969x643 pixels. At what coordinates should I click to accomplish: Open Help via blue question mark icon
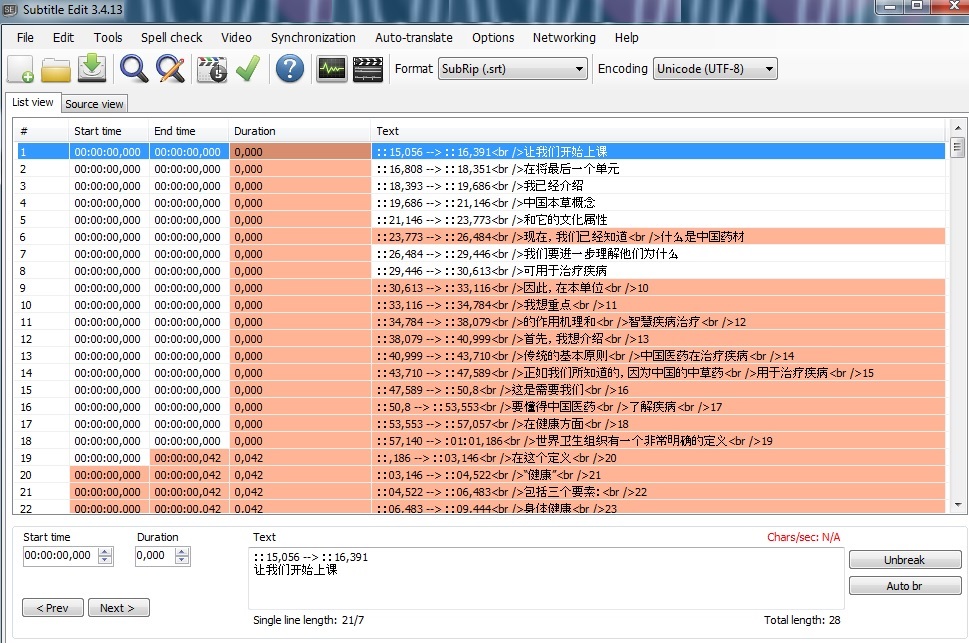click(290, 68)
